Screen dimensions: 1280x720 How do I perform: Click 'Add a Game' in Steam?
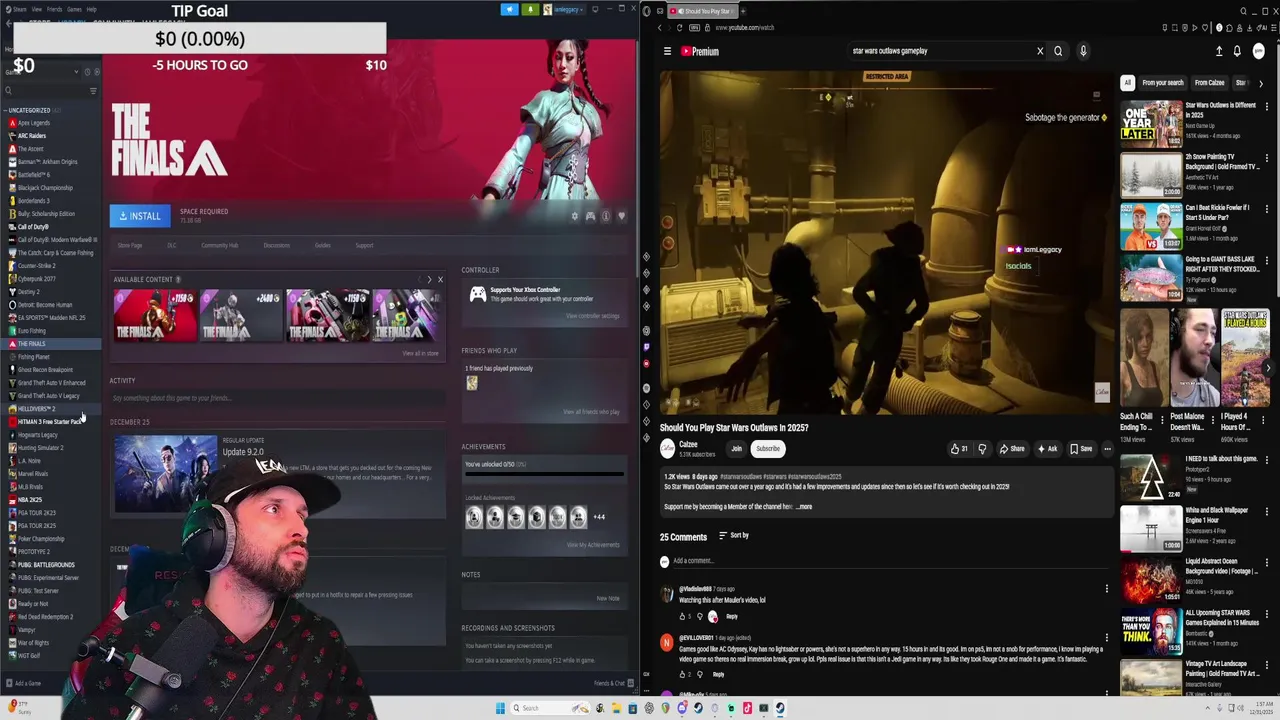tap(24, 683)
